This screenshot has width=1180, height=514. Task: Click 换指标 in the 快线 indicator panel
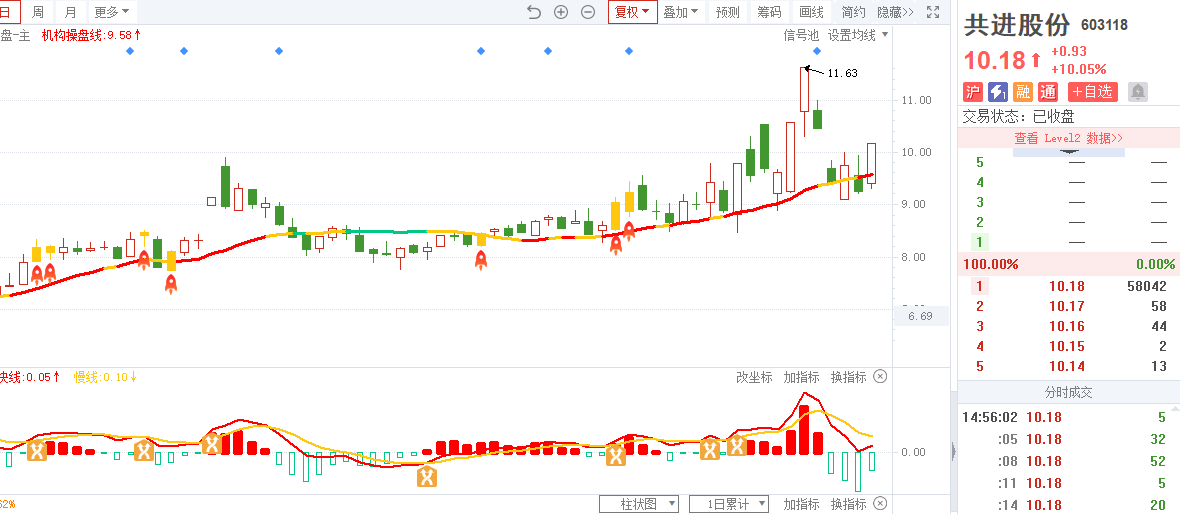coord(848,377)
